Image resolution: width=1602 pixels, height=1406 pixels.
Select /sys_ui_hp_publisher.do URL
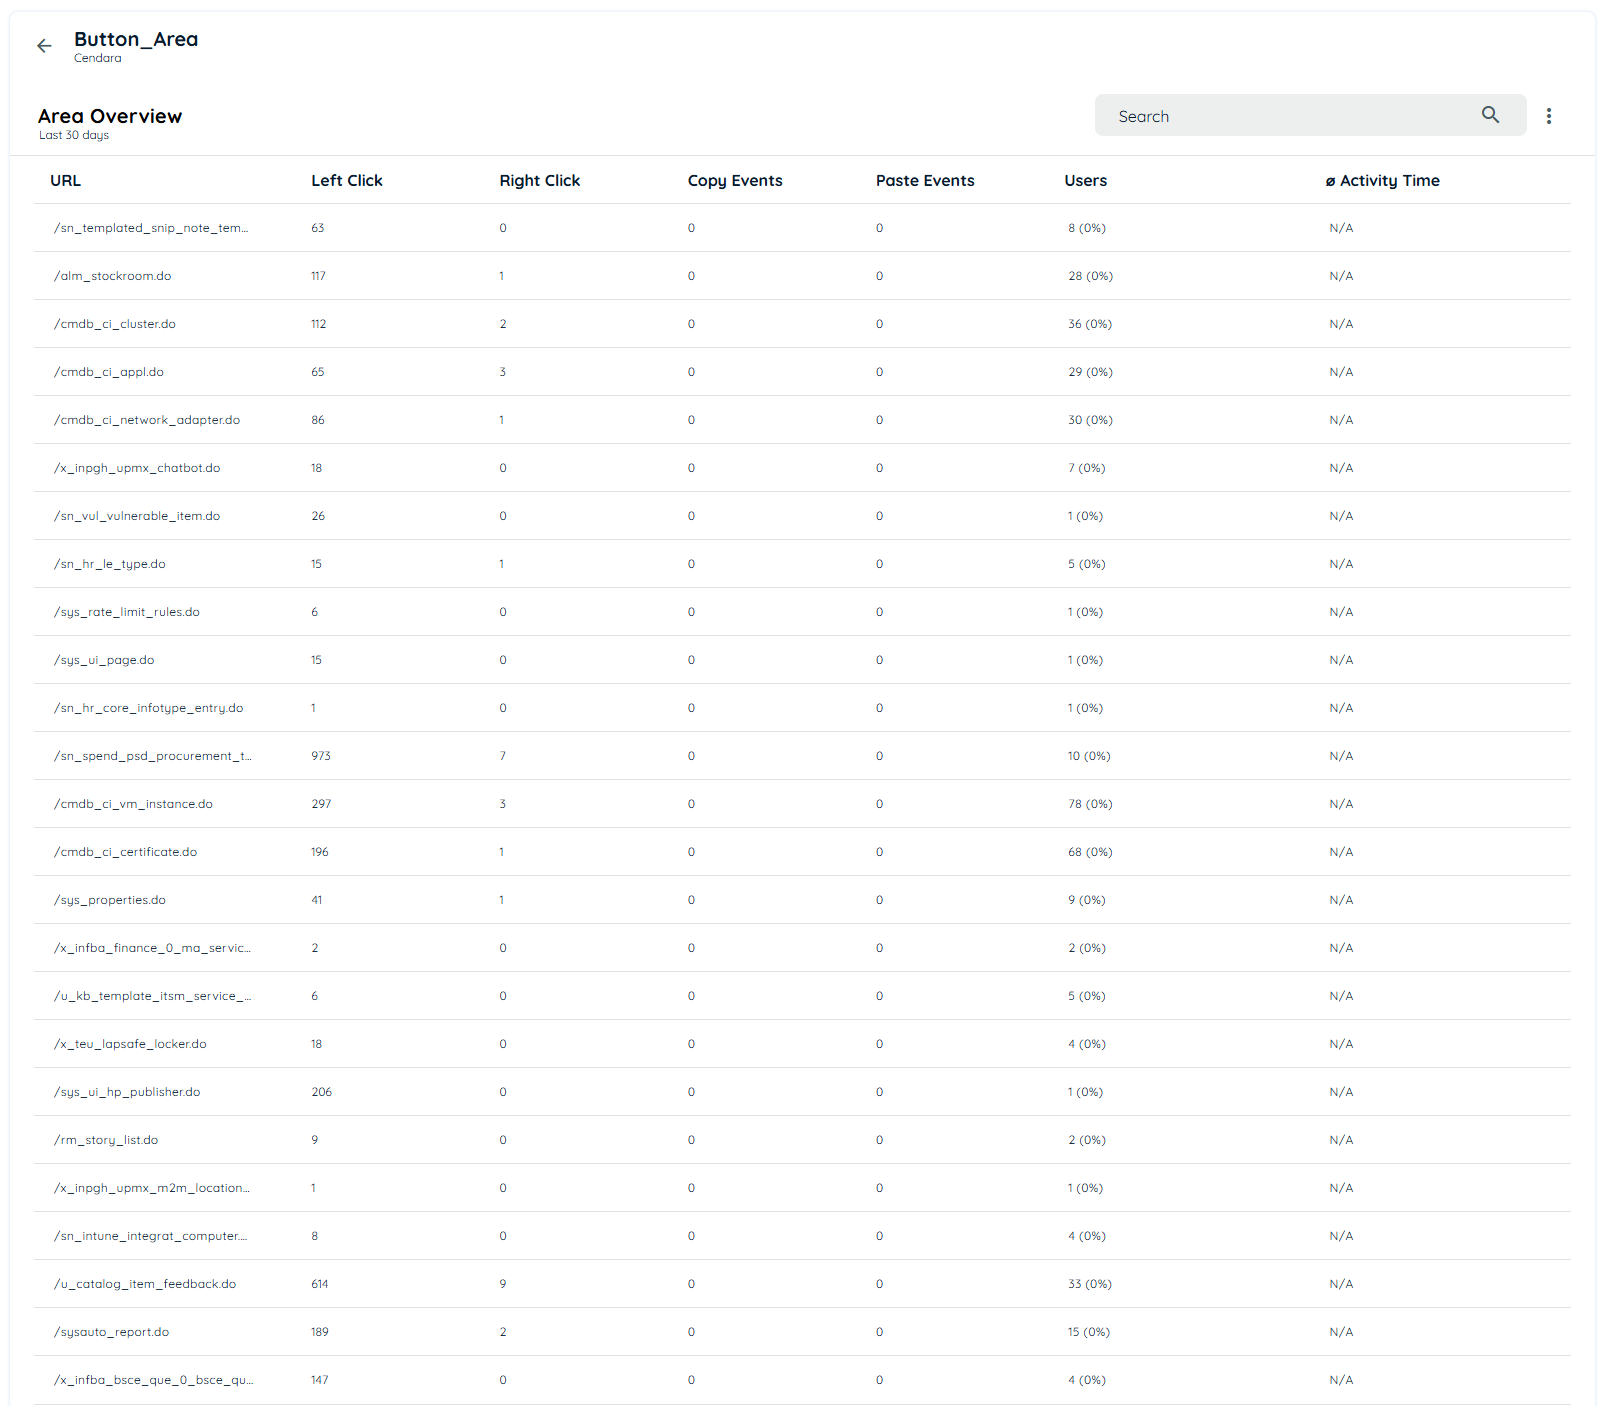click(x=127, y=1092)
